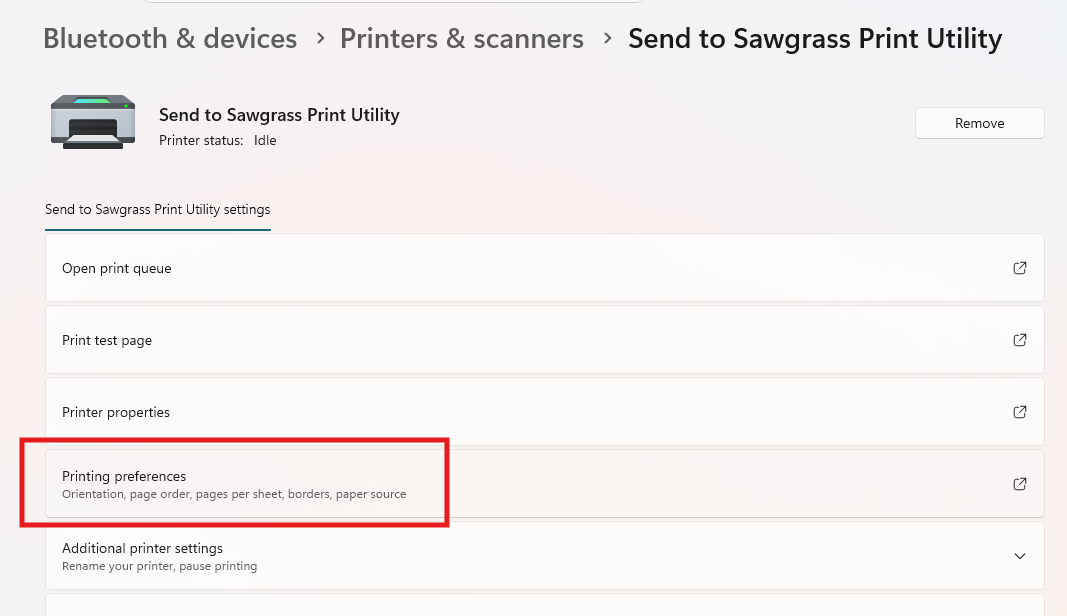
Task: Select Send to Sawgrass Print Utility settings tab
Action: pyautogui.click(x=158, y=210)
